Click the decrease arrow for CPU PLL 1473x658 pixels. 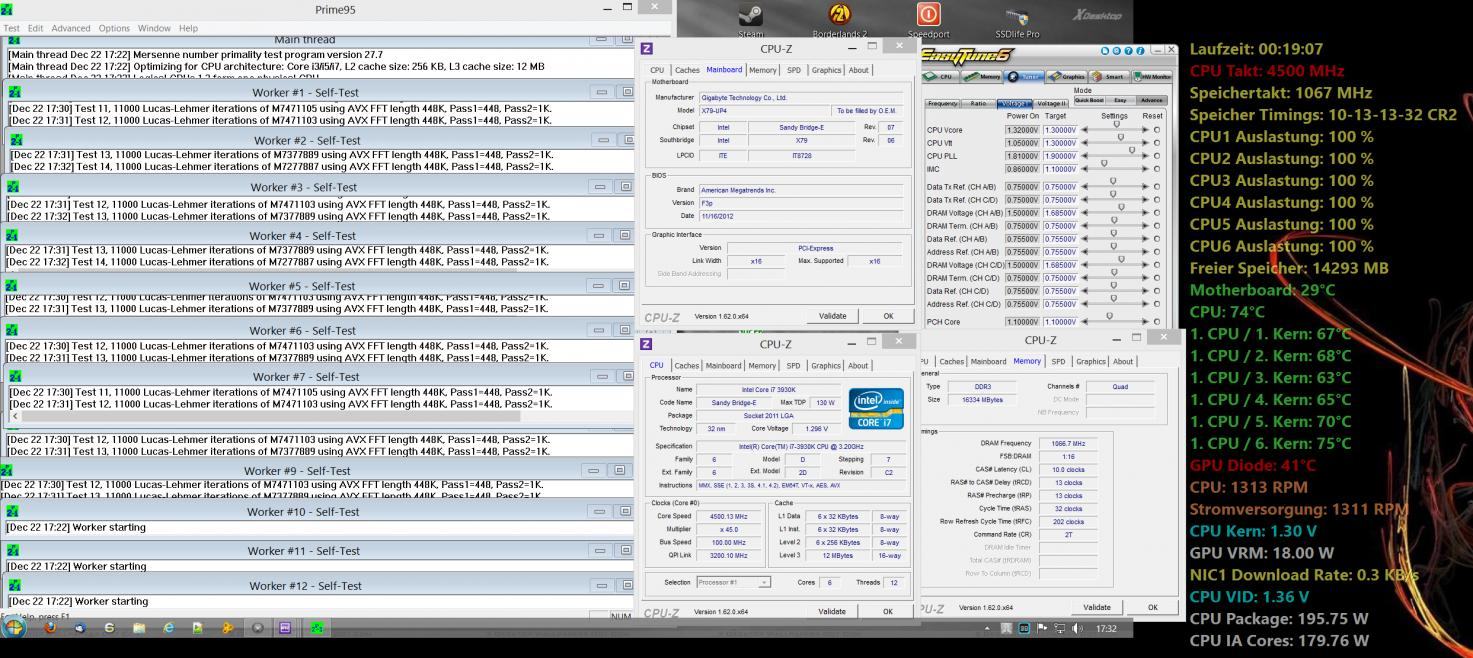(x=1085, y=156)
